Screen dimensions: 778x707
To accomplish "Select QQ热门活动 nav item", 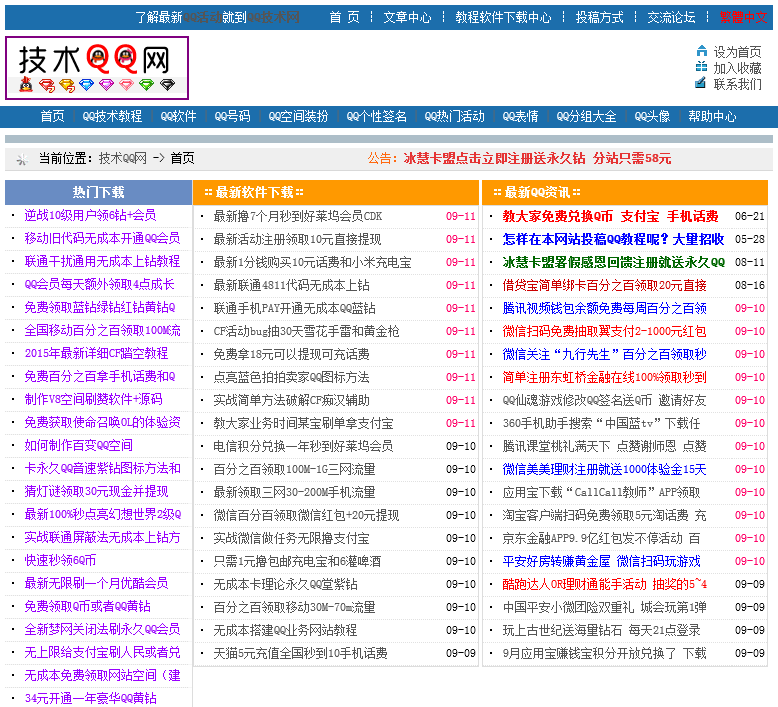I will tap(454, 116).
